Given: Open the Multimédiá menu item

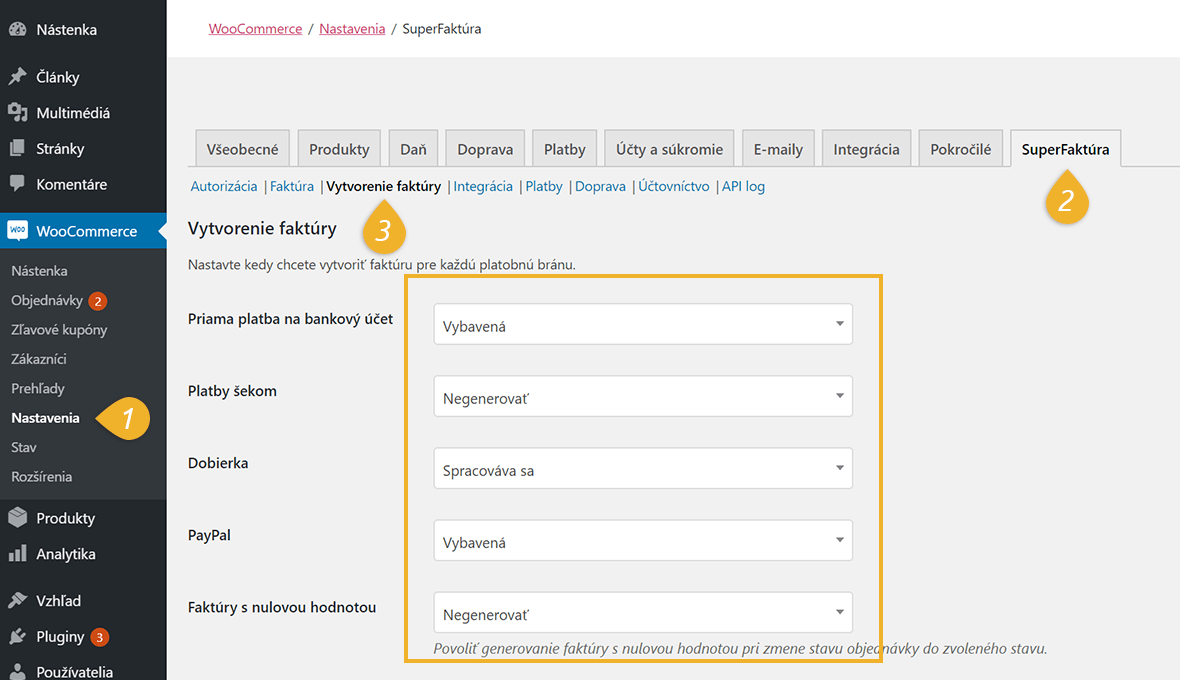Looking at the screenshot, I should [x=73, y=113].
